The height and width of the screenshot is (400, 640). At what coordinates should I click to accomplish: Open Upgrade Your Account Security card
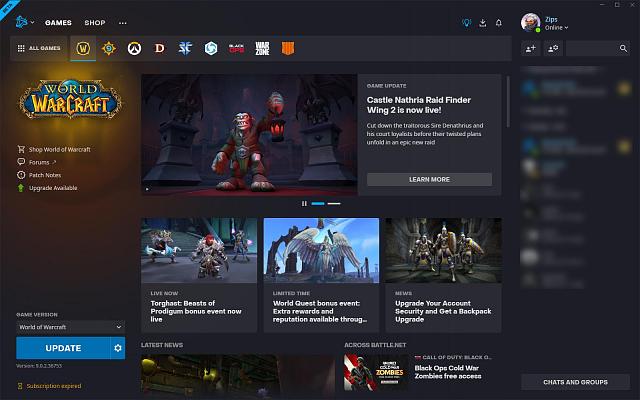point(444,275)
